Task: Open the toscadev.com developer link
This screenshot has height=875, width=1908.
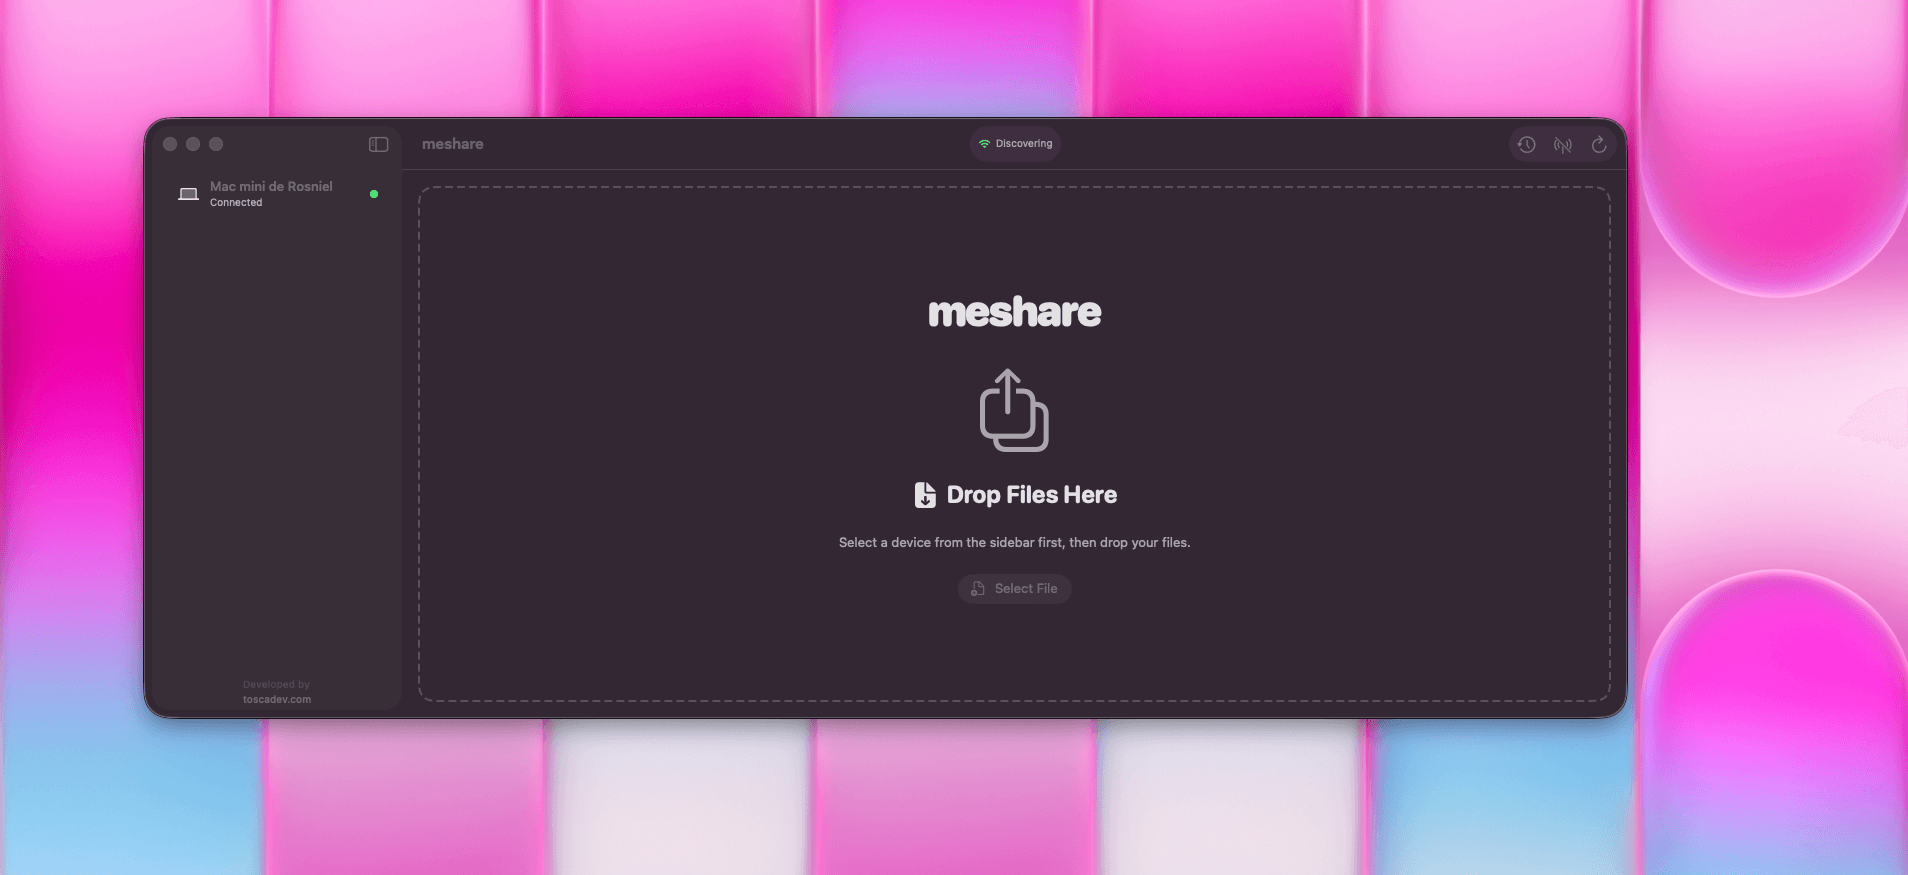Action: coord(277,699)
